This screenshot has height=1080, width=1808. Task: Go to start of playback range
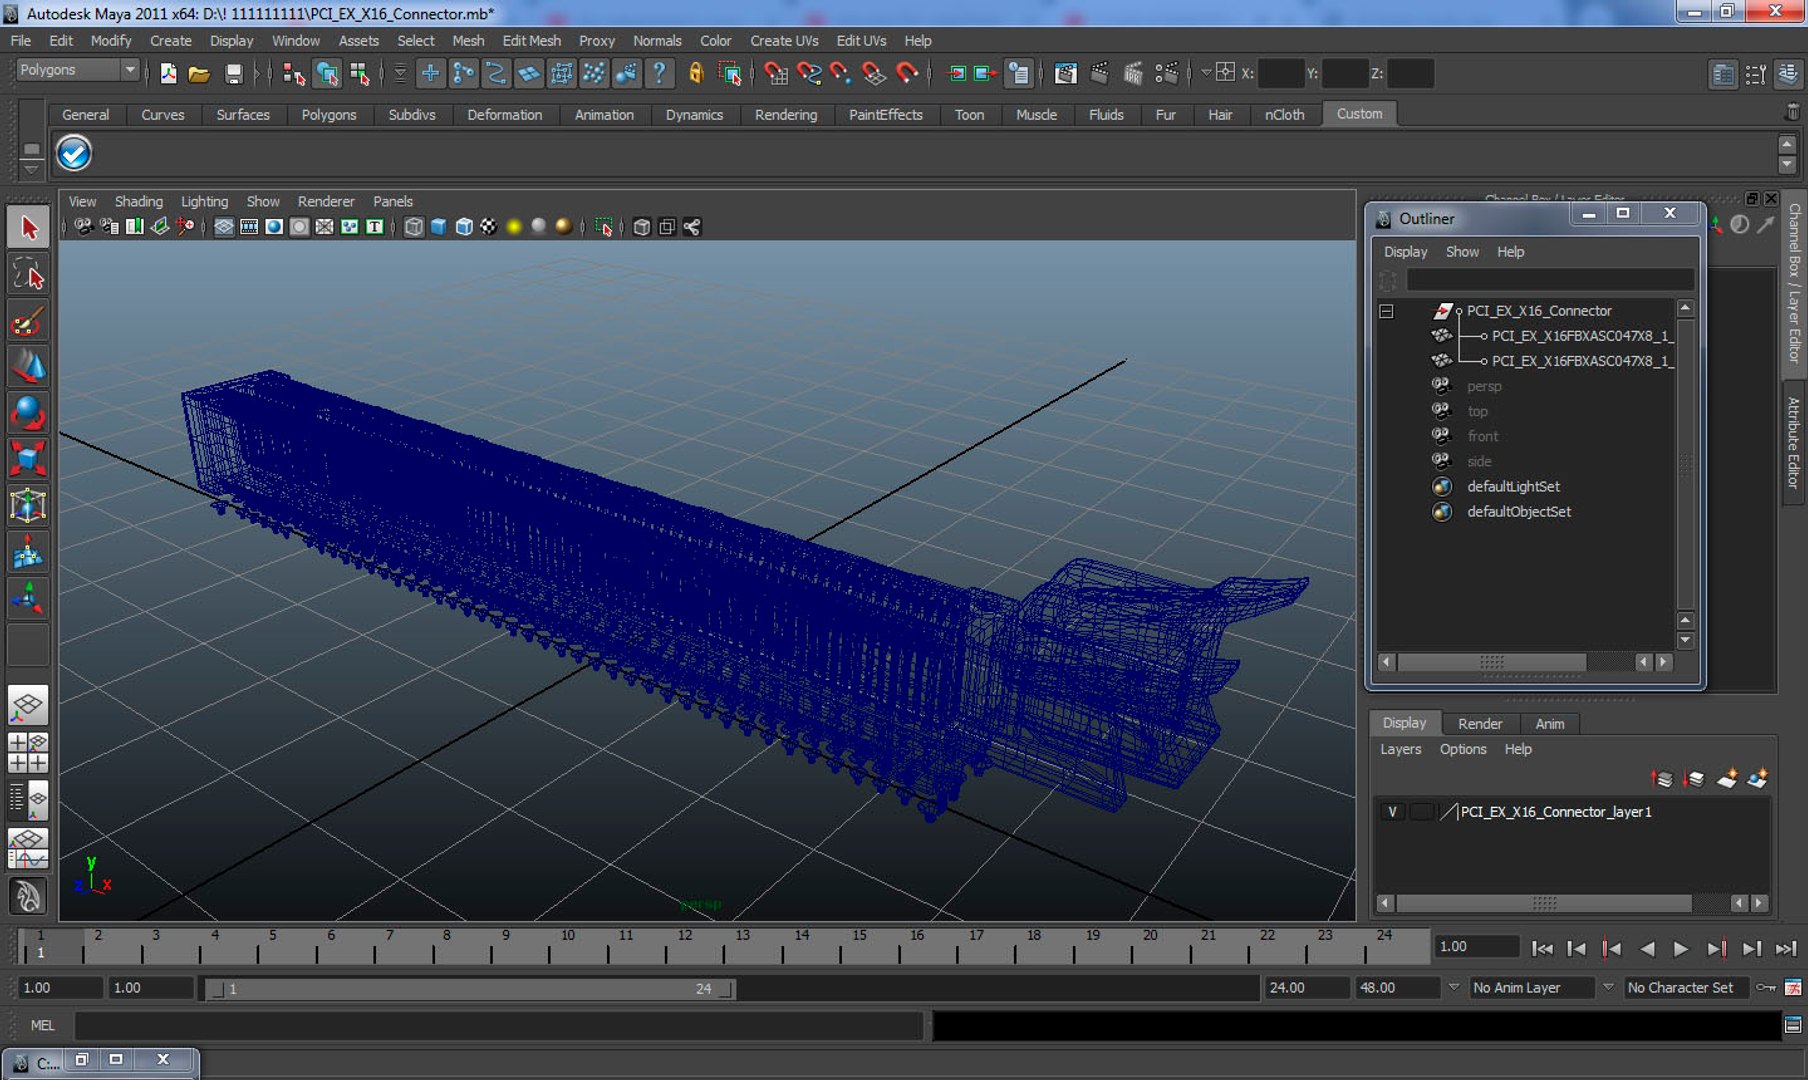tap(1542, 948)
